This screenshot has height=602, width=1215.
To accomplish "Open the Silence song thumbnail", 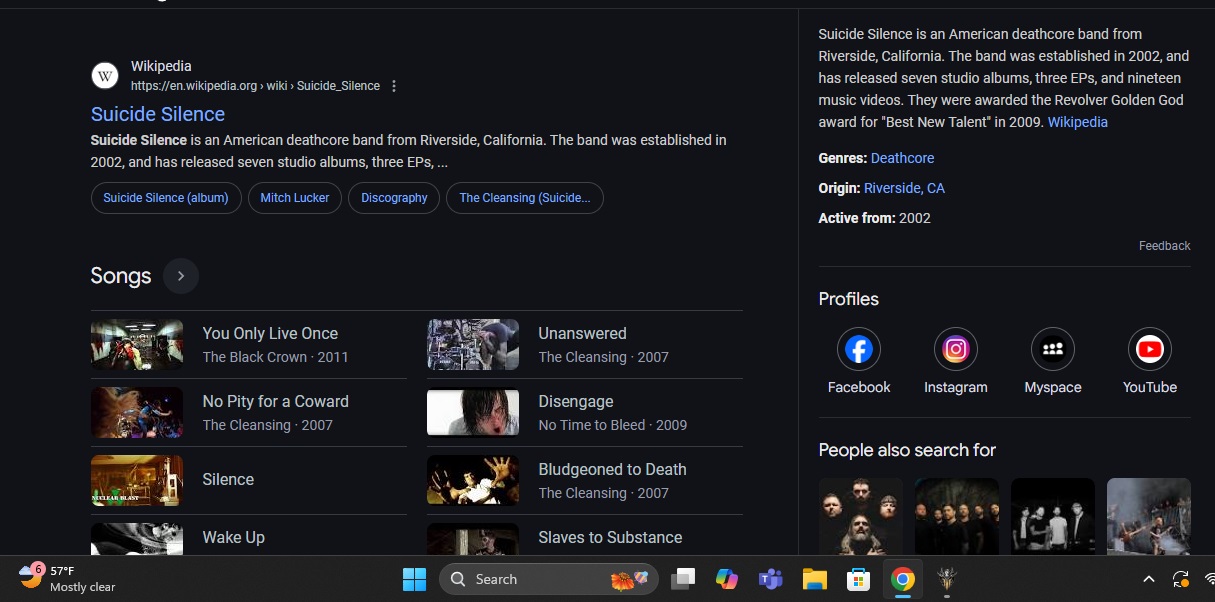I will [x=137, y=481].
